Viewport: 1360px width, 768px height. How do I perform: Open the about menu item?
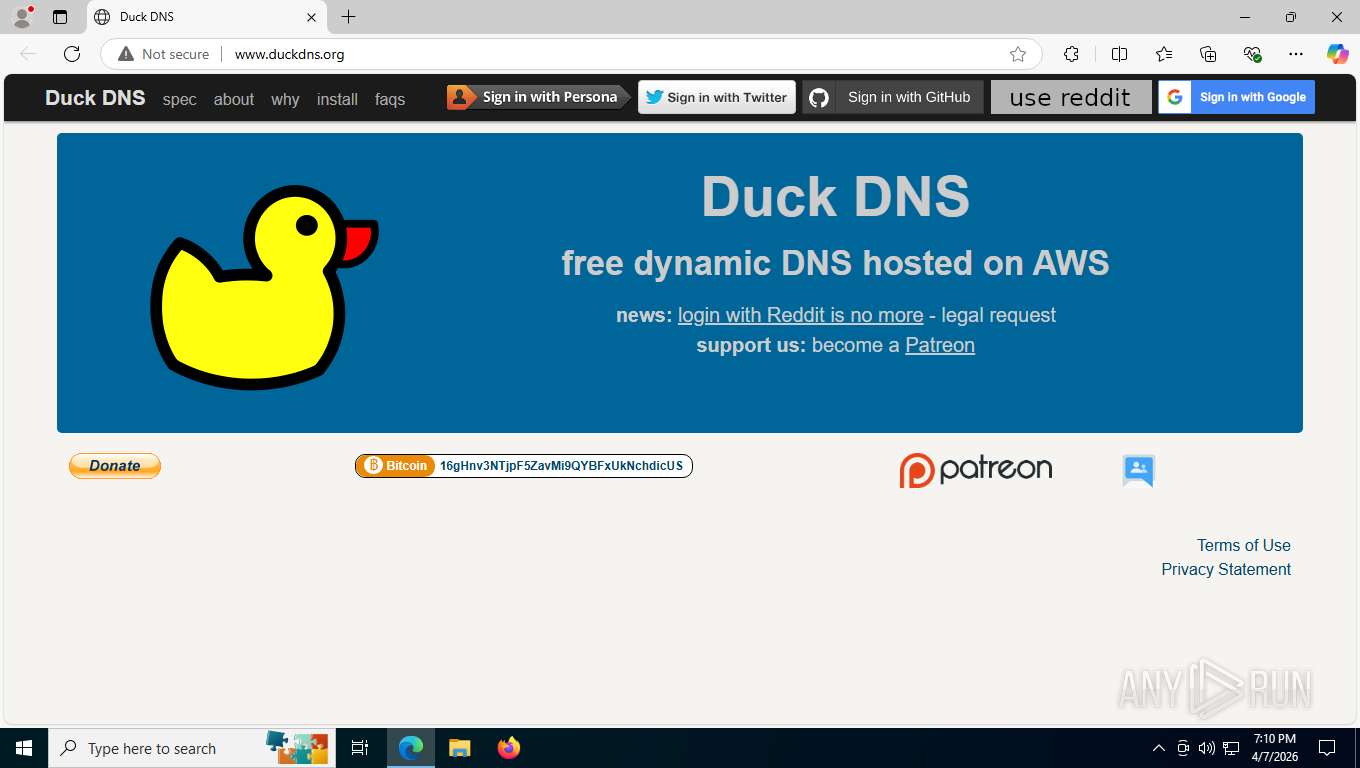point(234,99)
